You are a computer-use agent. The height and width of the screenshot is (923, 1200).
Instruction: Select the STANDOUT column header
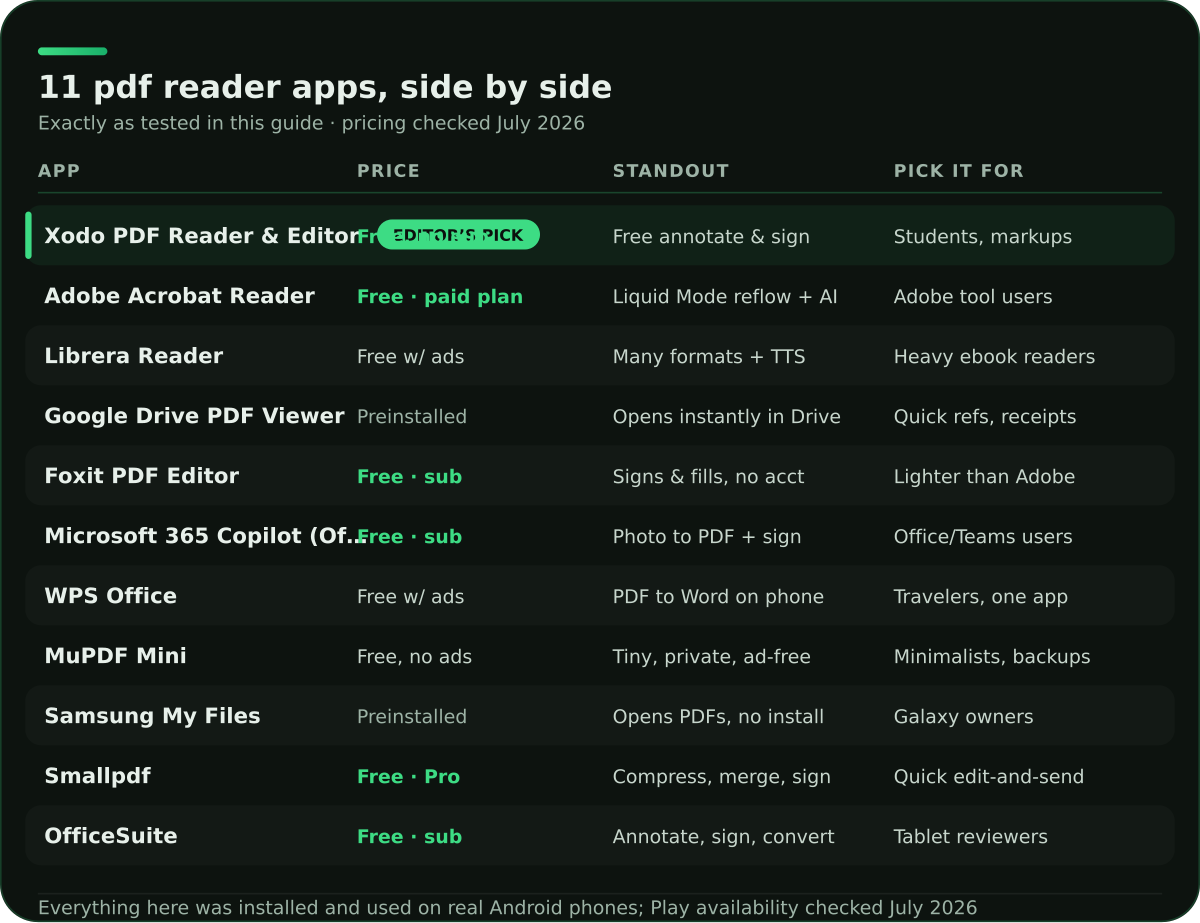(x=671, y=171)
